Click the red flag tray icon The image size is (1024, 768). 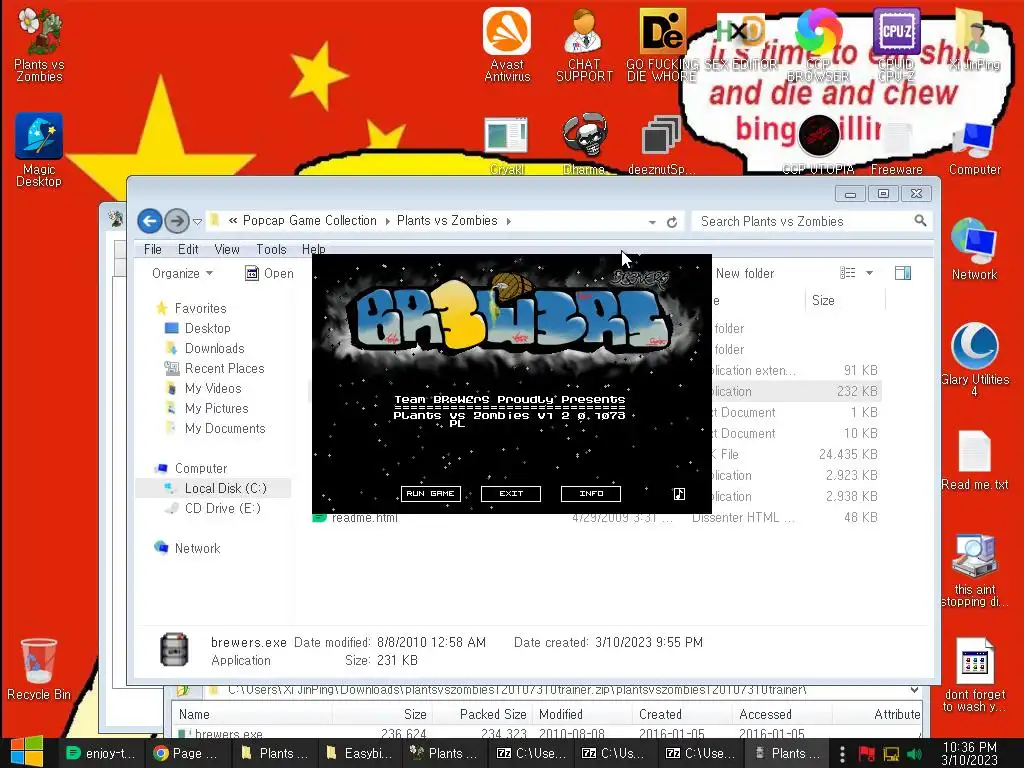tap(867, 754)
